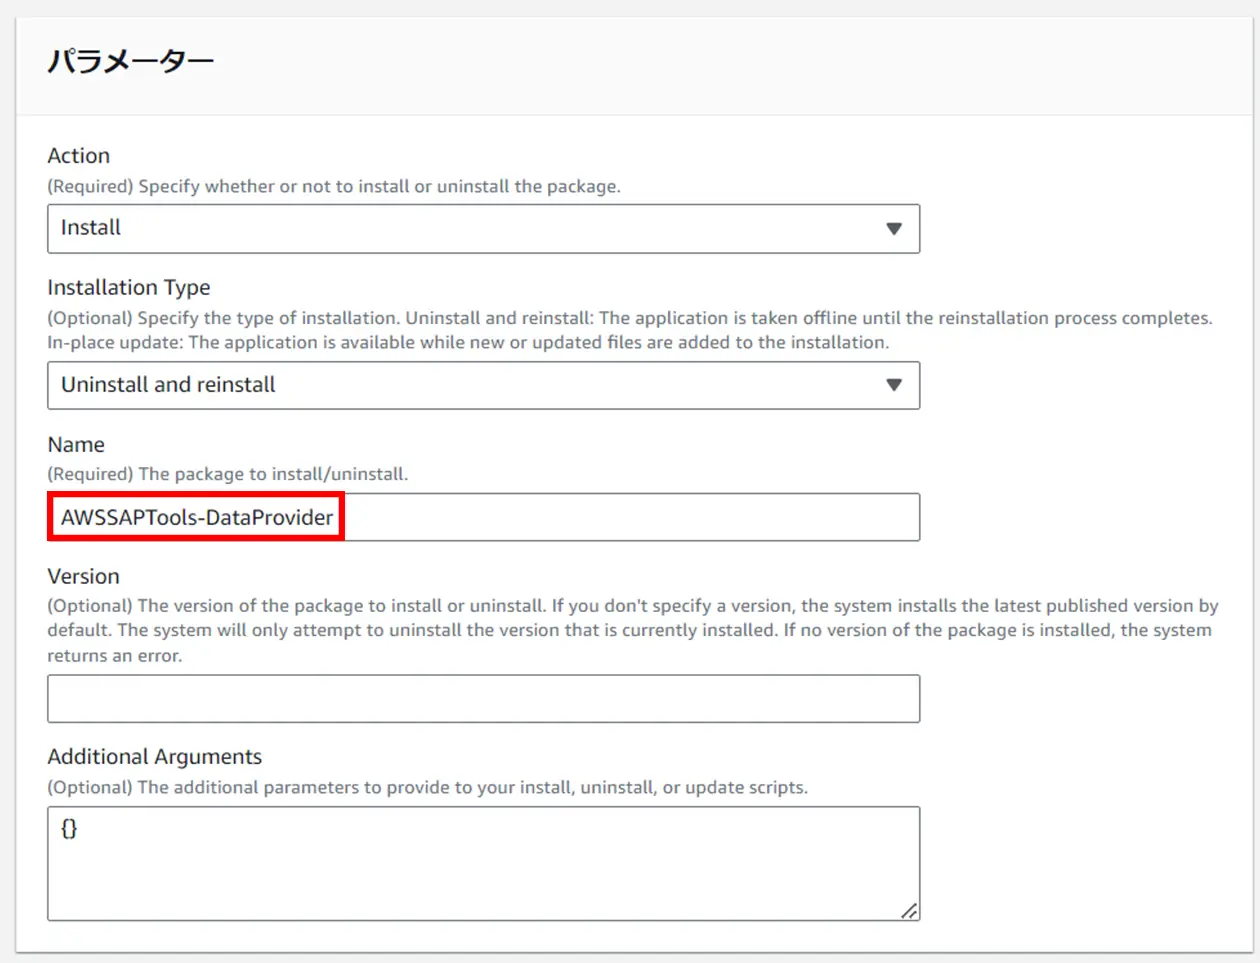The height and width of the screenshot is (963, 1260).
Task: Click the Version field label
Action: point(83,577)
